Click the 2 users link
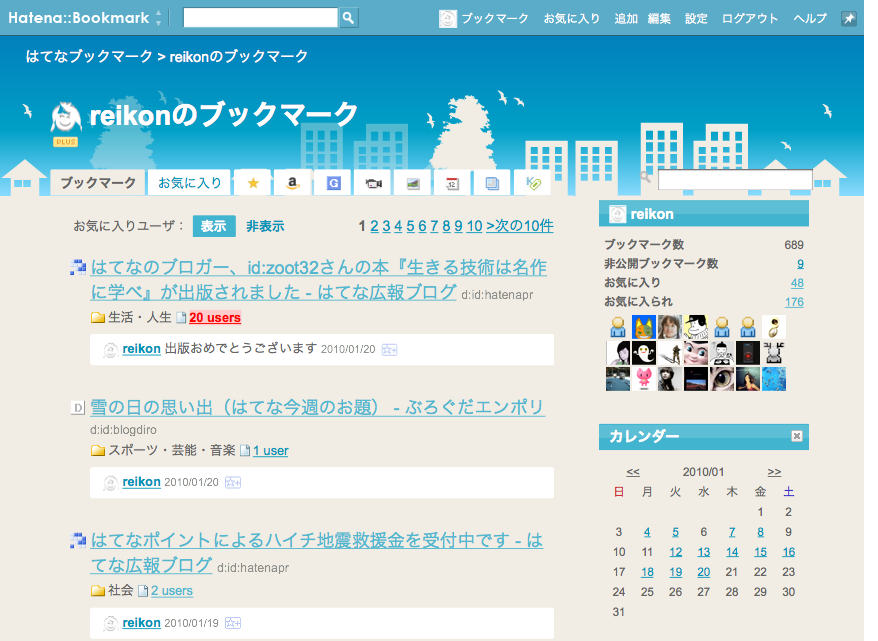Viewport: 878px width, 641px height. 172,591
